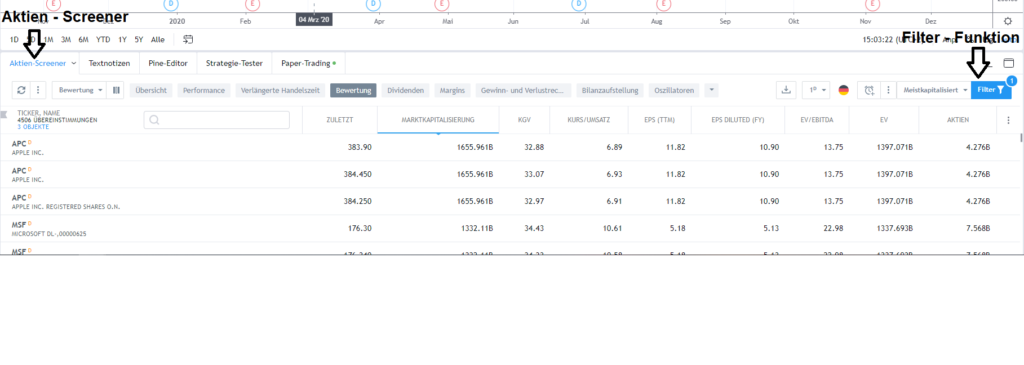Screen dimensions: 1024x365
Task: Open the blue Filter button
Action: coord(991,90)
